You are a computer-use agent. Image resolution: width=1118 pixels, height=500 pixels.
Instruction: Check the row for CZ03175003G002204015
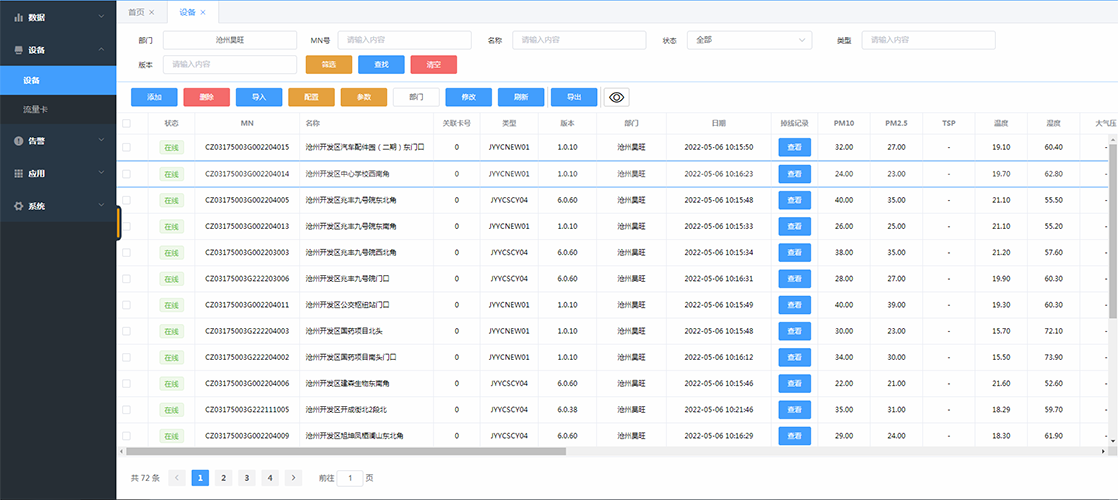tap(126, 147)
